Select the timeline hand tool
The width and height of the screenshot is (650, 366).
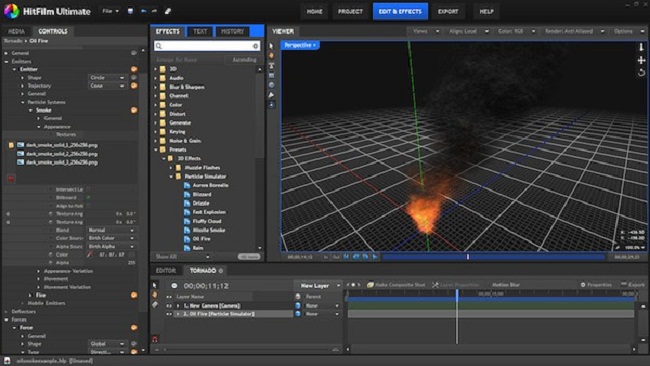tap(155, 295)
